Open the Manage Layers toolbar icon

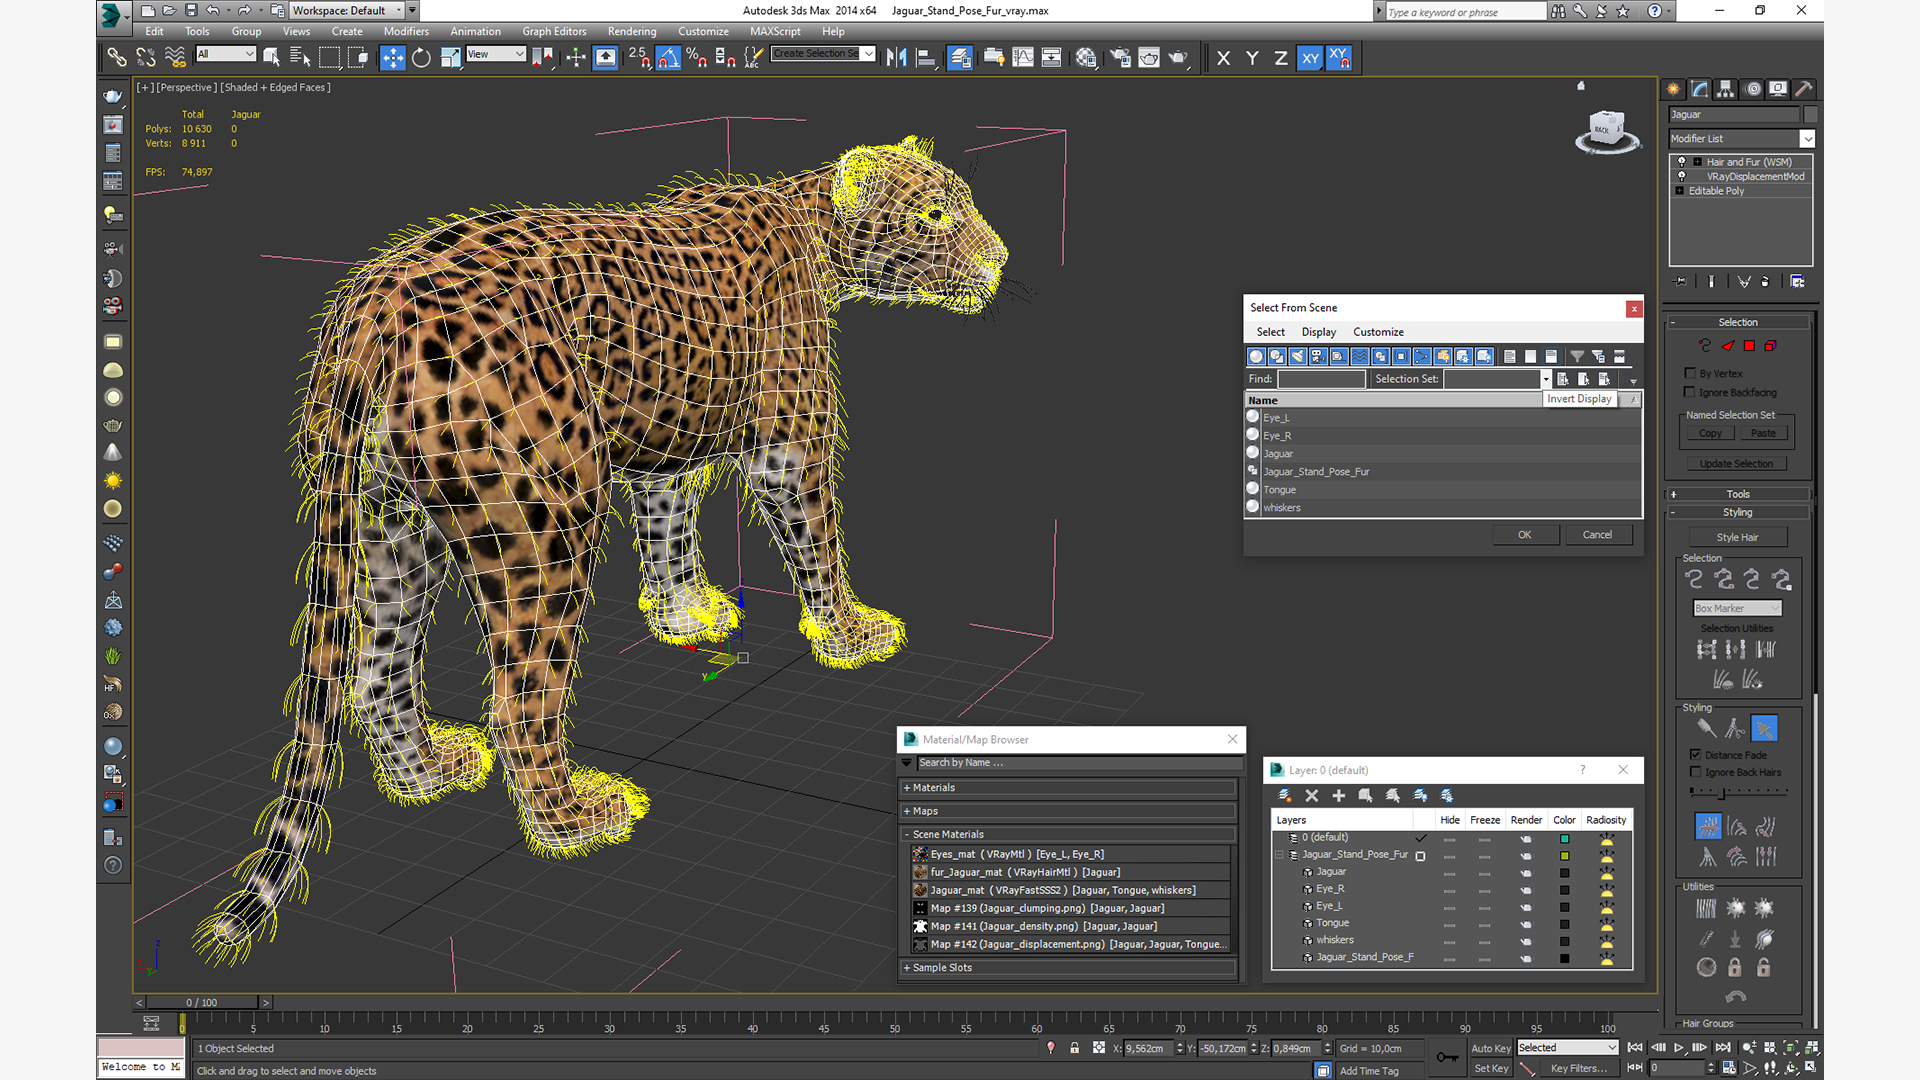[x=960, y=58]
